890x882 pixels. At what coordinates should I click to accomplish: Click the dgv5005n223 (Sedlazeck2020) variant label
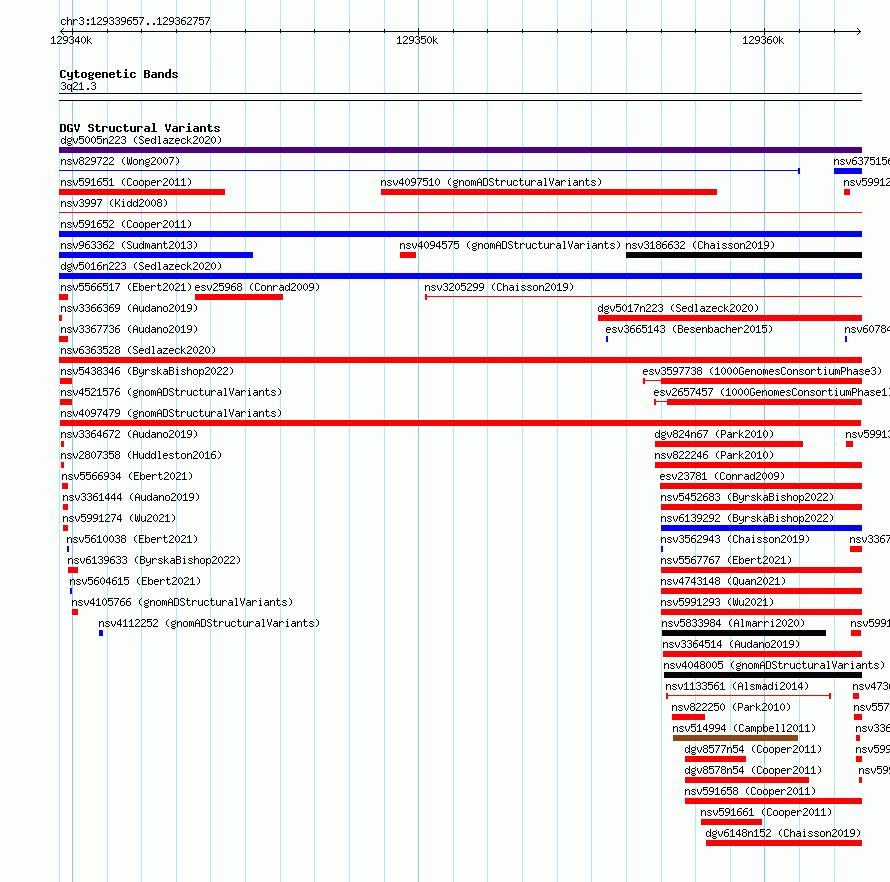(x=141, y=140)
